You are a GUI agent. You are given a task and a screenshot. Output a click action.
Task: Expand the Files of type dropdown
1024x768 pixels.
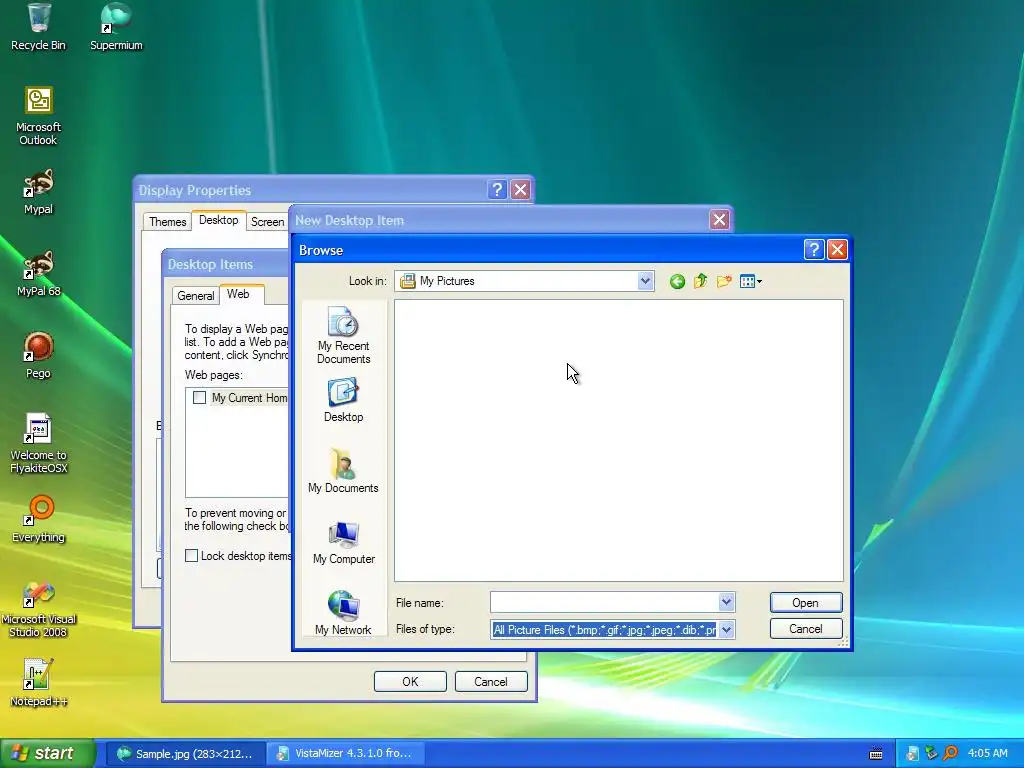pos(726,630)
